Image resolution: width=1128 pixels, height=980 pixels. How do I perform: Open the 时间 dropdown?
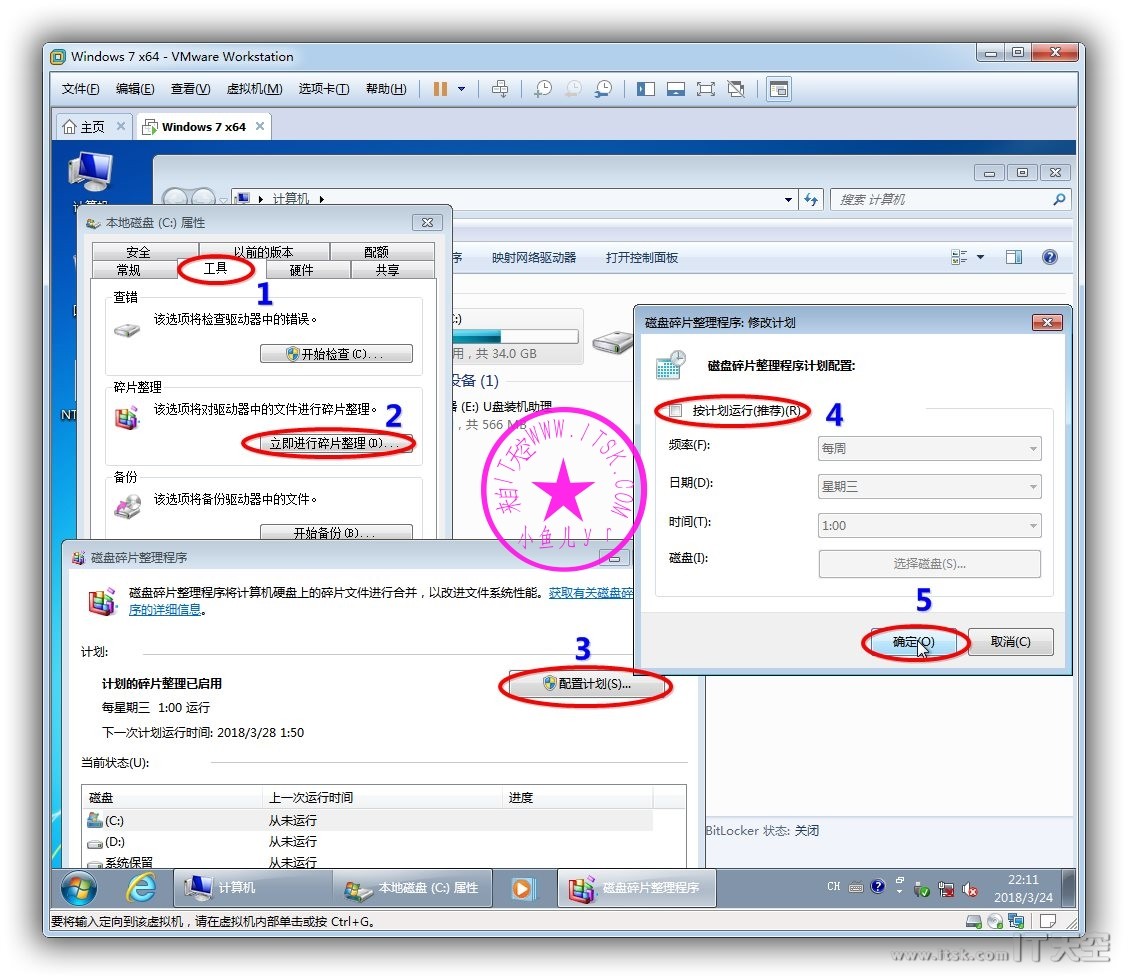pos(929,526)
